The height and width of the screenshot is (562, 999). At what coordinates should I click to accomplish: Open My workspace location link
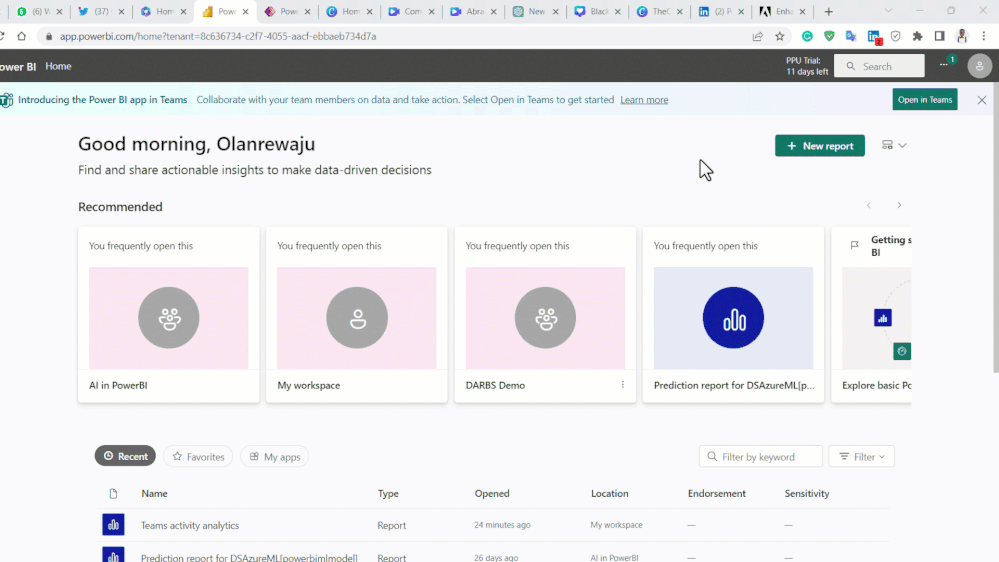pos(616,525)
